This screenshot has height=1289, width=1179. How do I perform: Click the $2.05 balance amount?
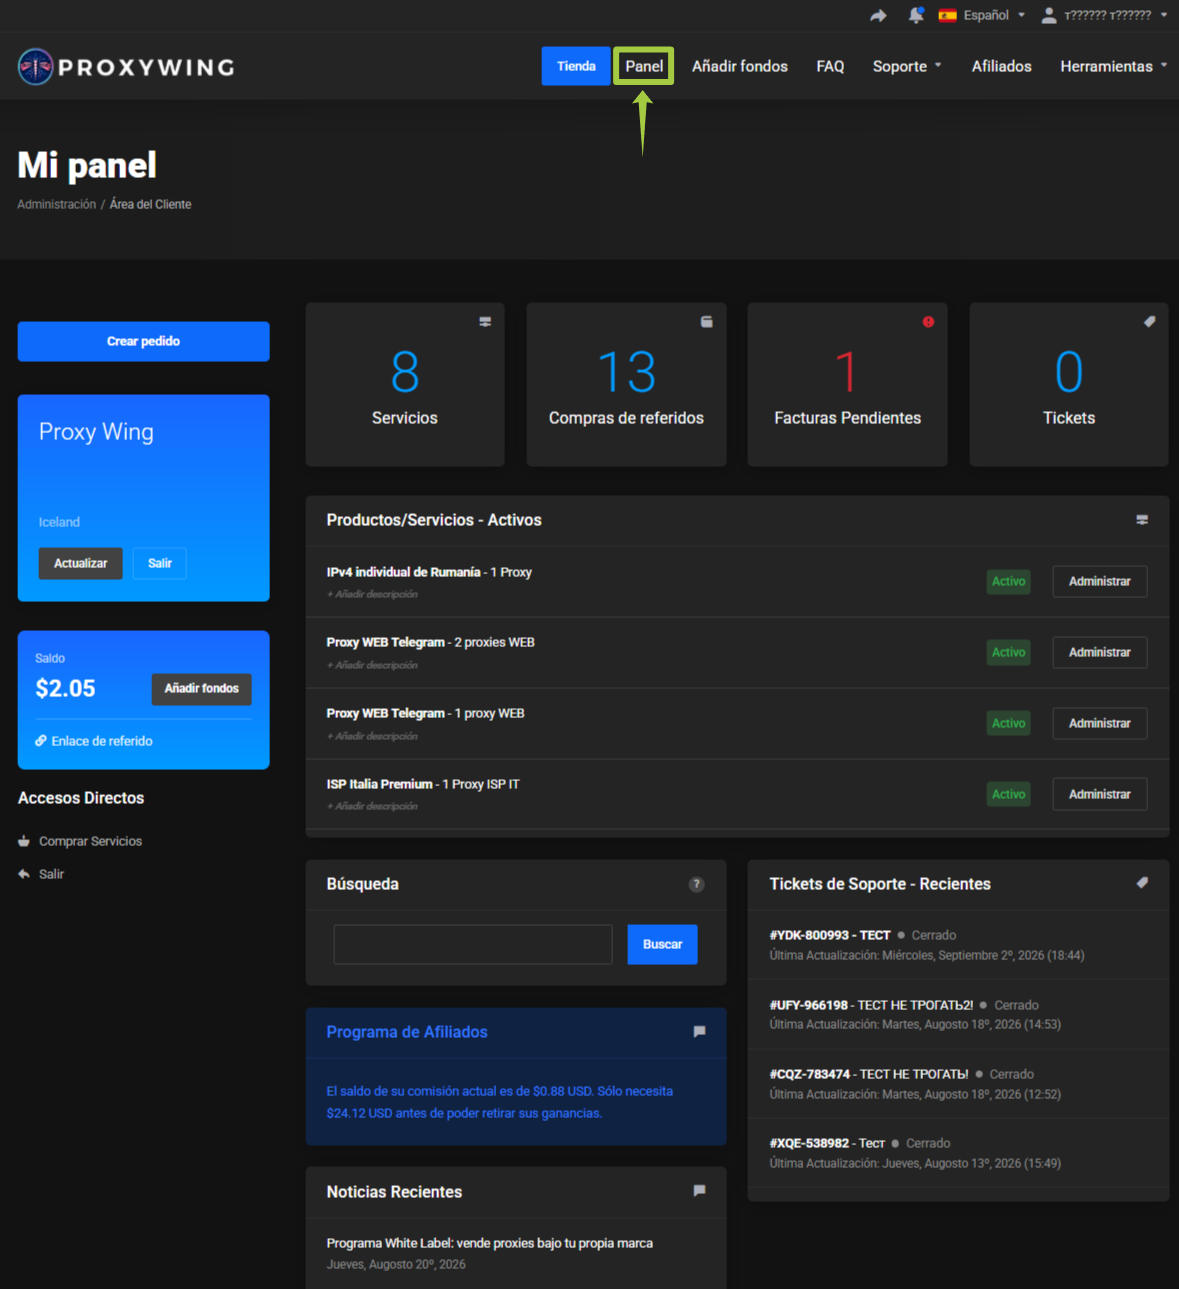tap(65, 688)
